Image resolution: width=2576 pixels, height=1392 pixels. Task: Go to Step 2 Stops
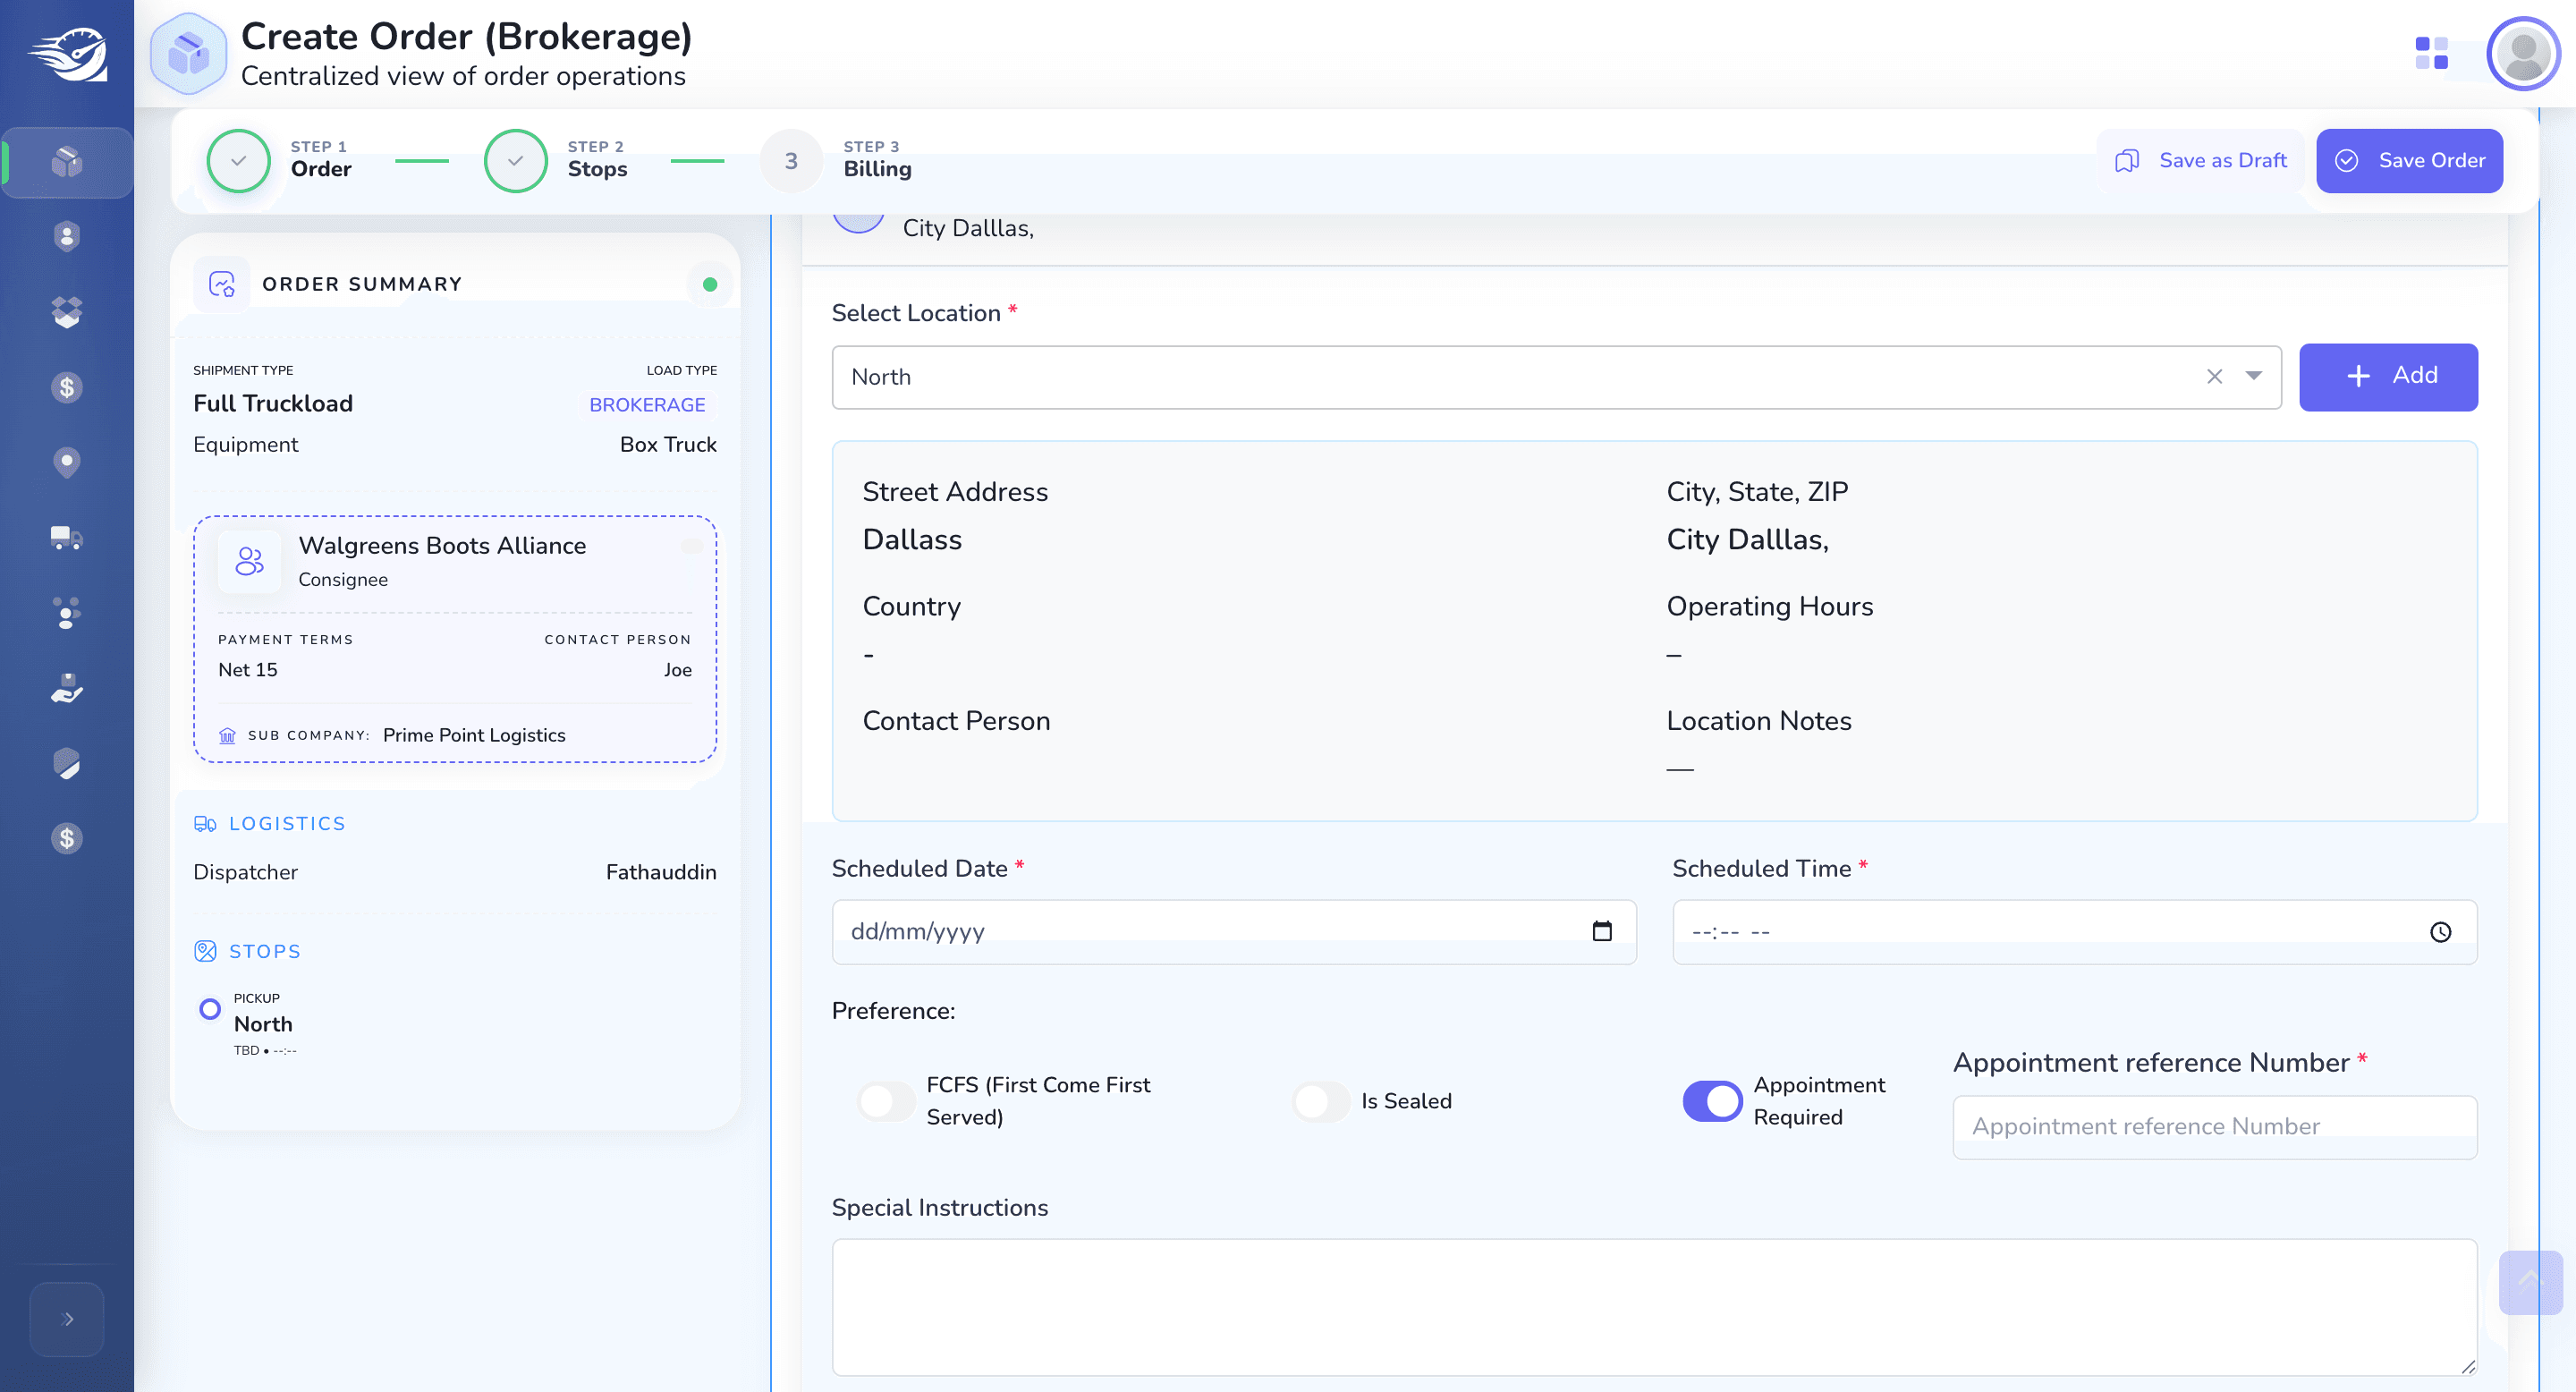click(556, 160)
